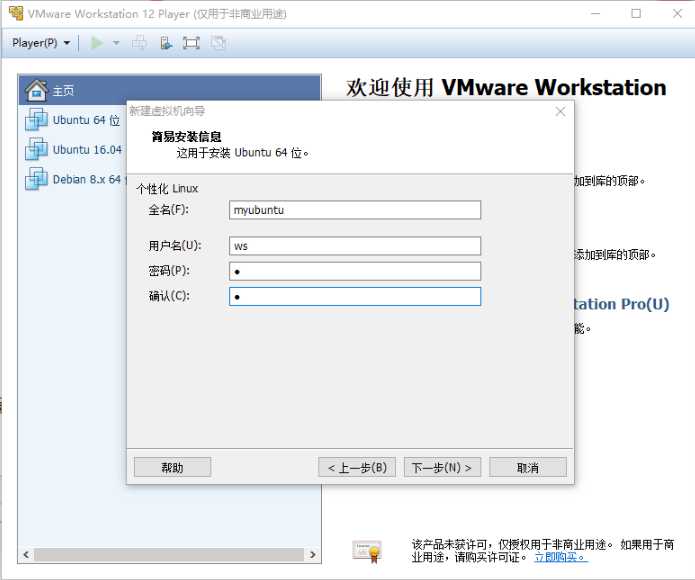The width and height of the screenshot is (695, 580).
Task: Click the removable devices toolbar icon
Action: pos(166,43)
